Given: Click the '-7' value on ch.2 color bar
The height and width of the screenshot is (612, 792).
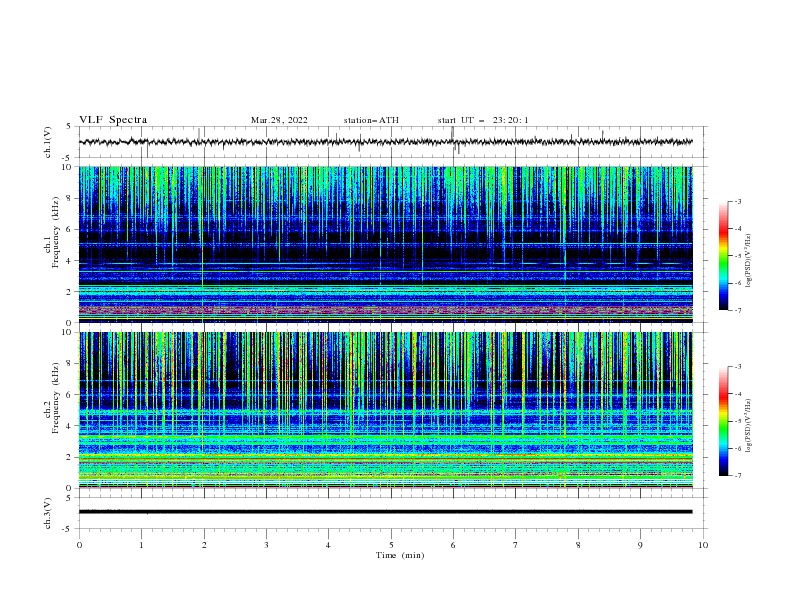Looking at the screenshot, I should (x=737, y=475).
